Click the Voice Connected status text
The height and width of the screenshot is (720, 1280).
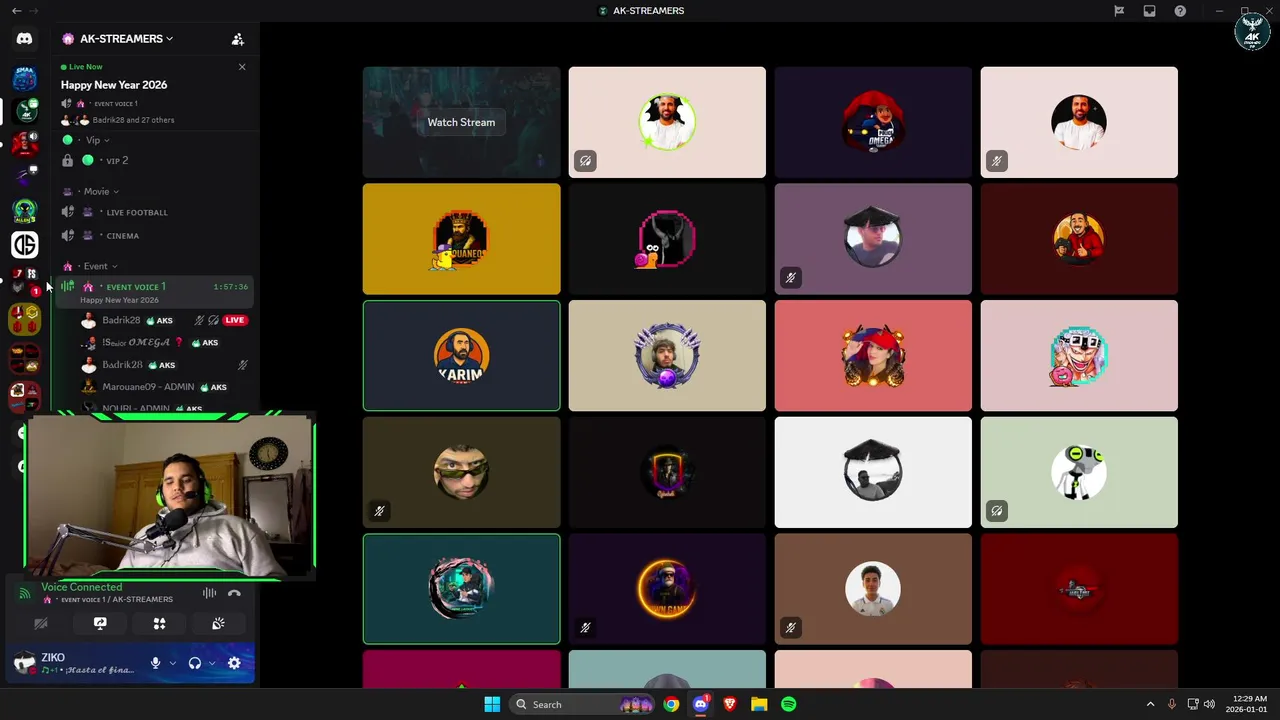(82, 587)
